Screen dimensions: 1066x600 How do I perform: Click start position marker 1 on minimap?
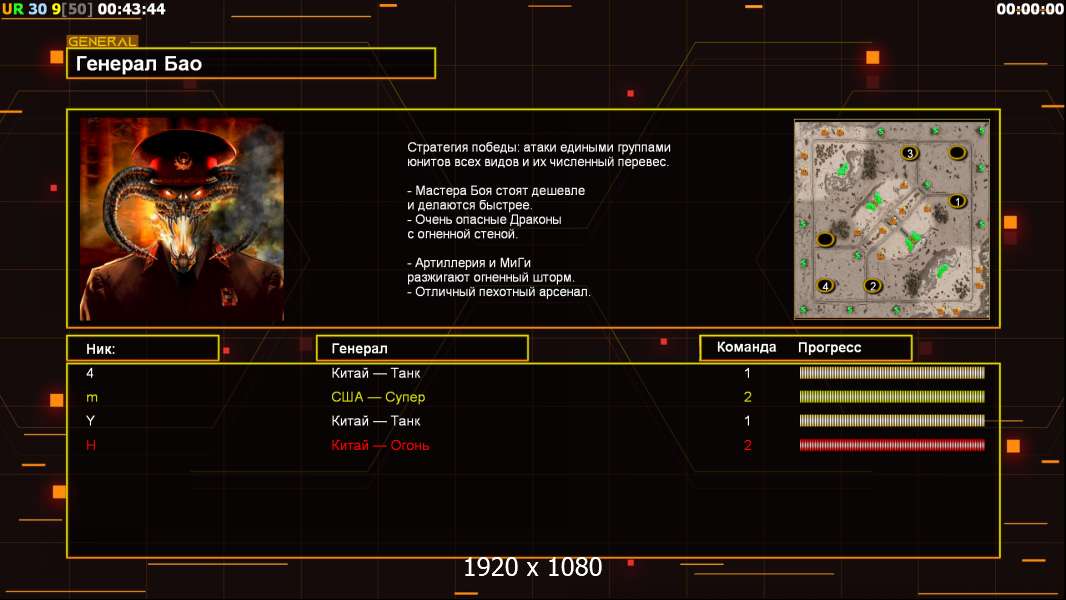coord(957,201)
